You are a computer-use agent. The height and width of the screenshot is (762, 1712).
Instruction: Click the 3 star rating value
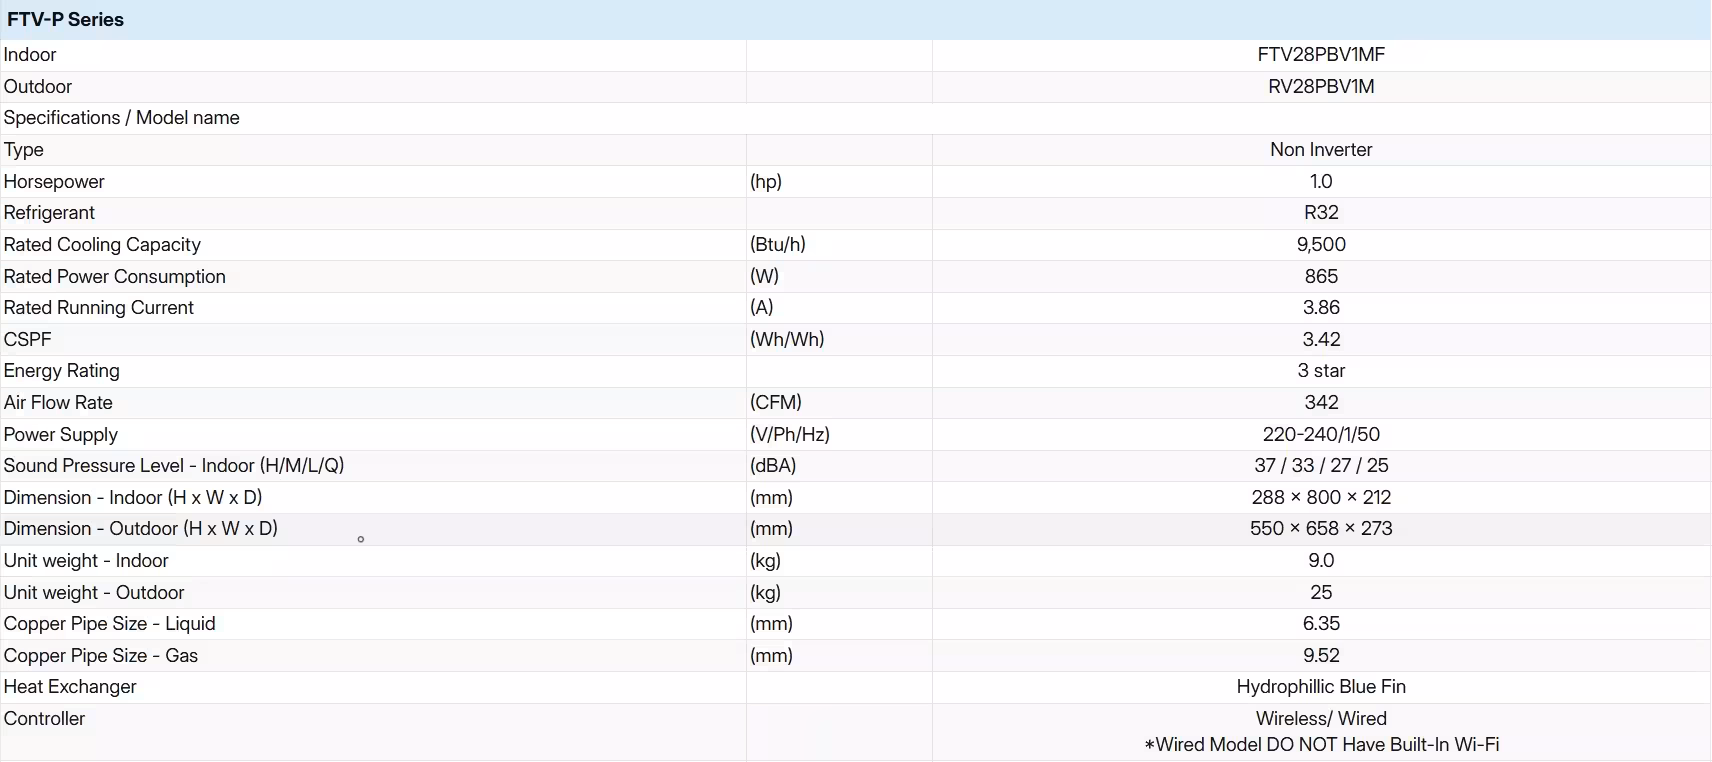point(1321,371)
